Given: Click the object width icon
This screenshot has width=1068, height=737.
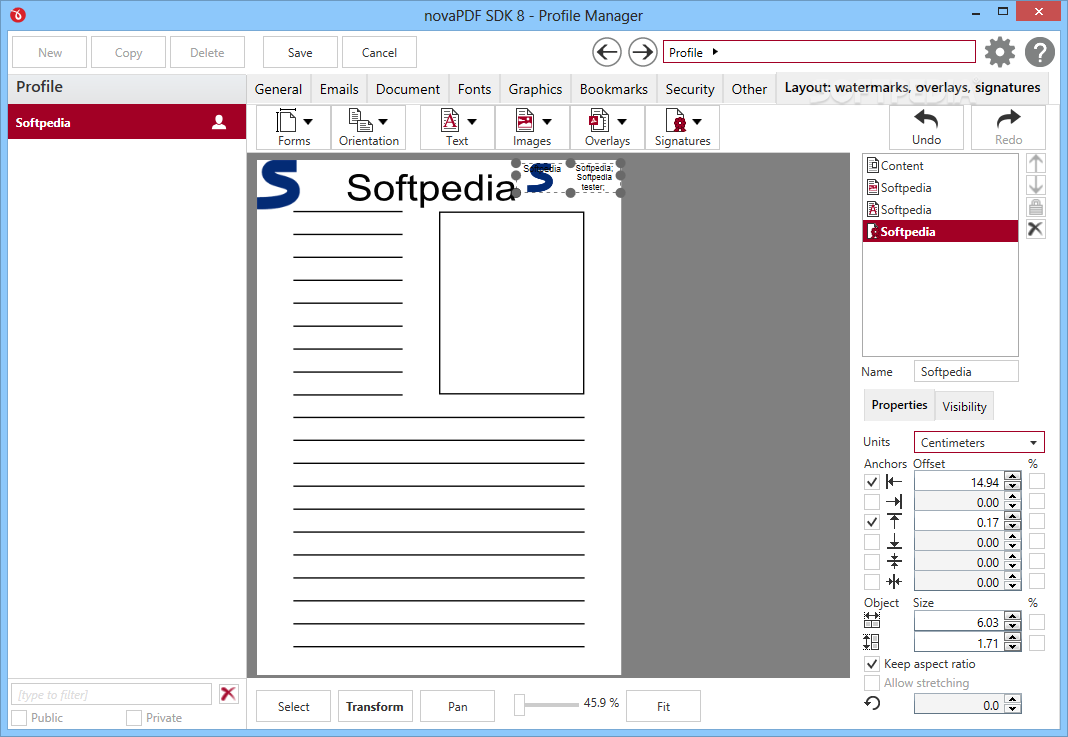Looking at the screenshot, I should point(871,621).
